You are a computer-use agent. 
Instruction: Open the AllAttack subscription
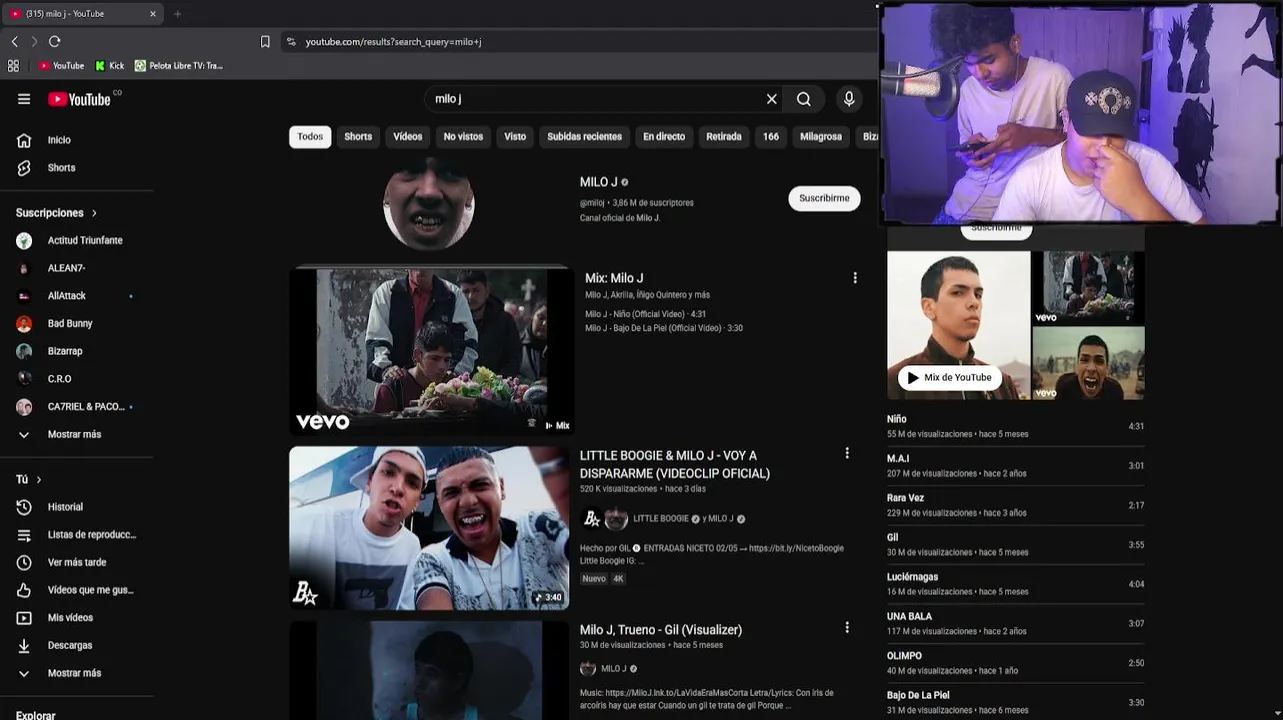65,296
